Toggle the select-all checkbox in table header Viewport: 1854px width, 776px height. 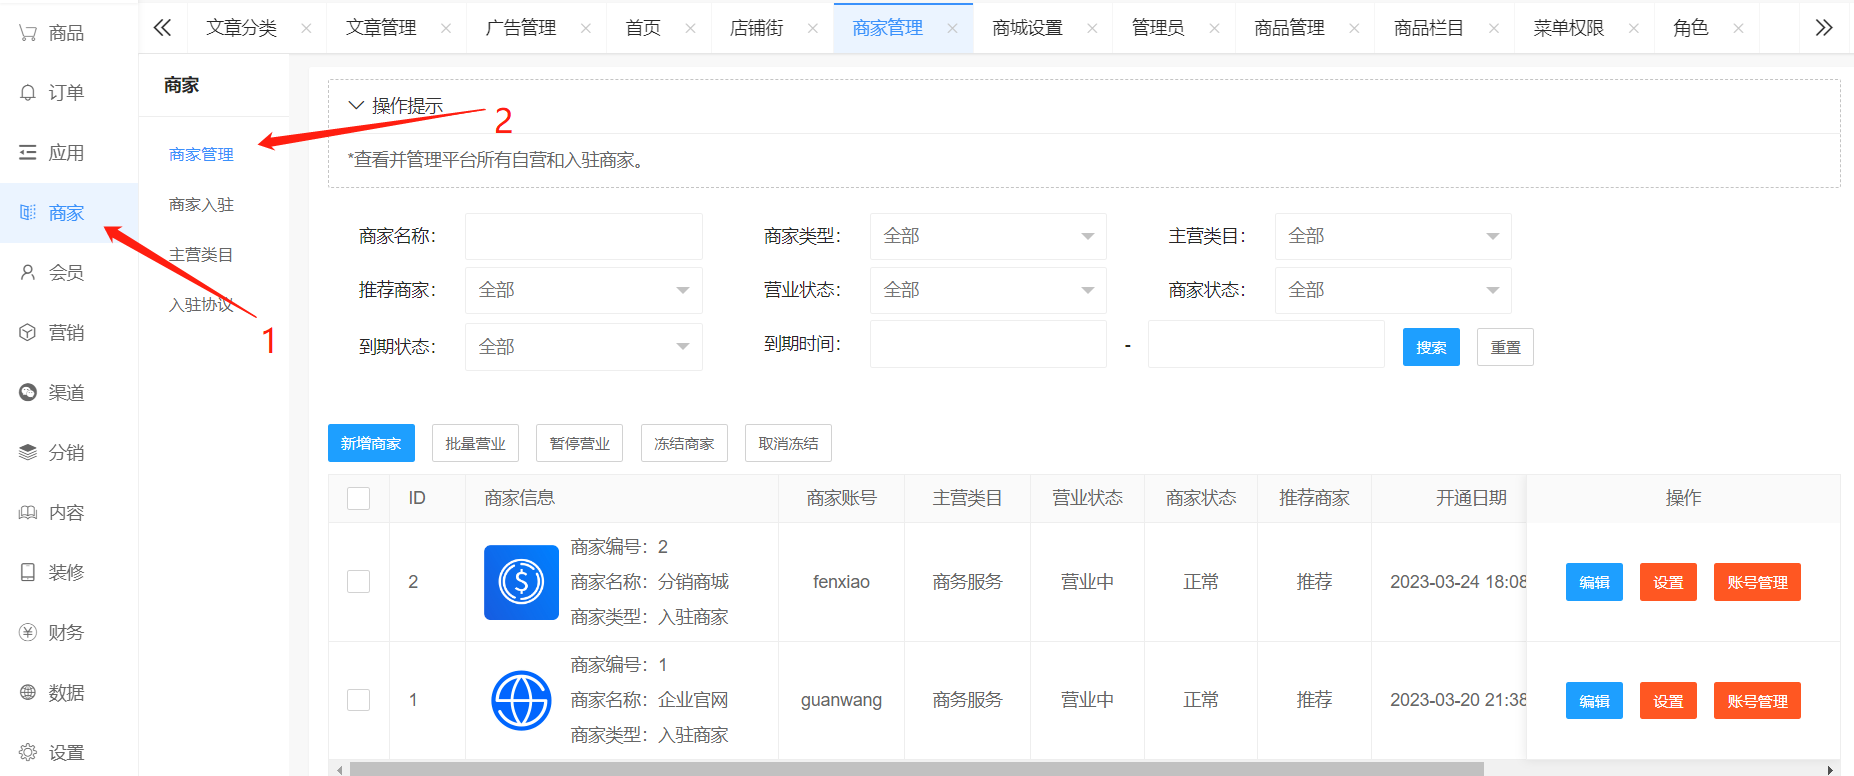[x=358, y=498]
